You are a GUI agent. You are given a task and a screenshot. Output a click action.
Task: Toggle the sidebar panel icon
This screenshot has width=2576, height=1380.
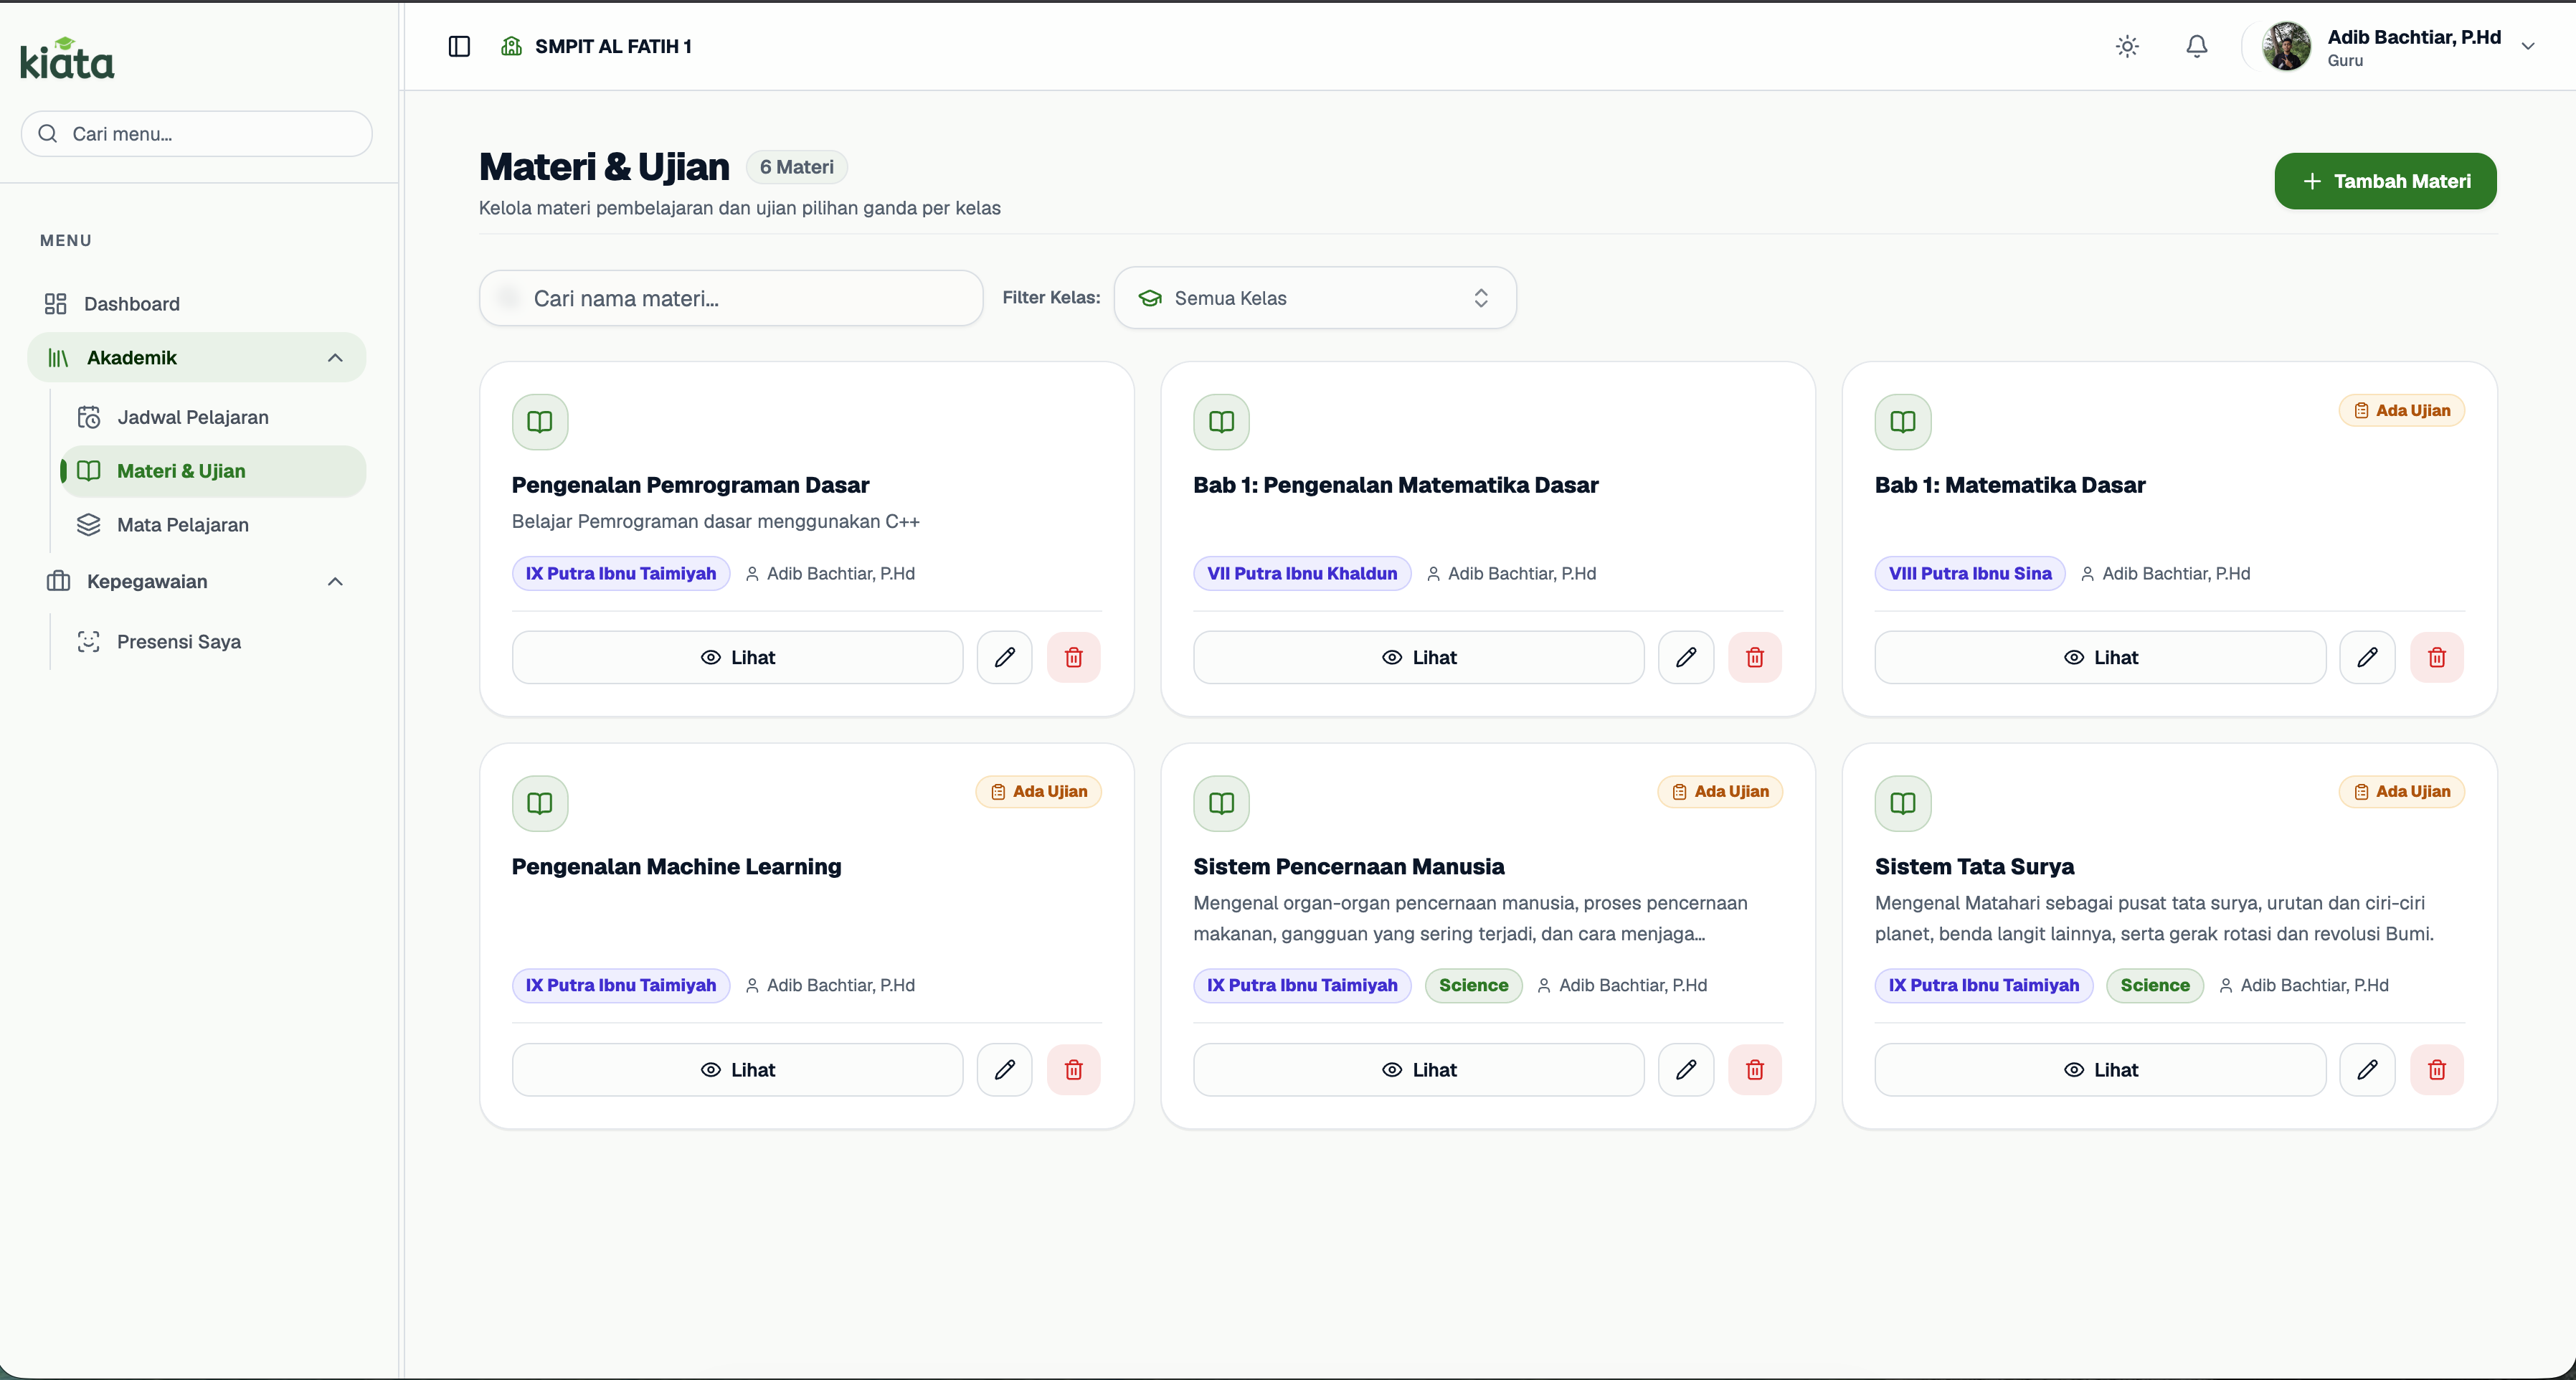coord(459,46)
